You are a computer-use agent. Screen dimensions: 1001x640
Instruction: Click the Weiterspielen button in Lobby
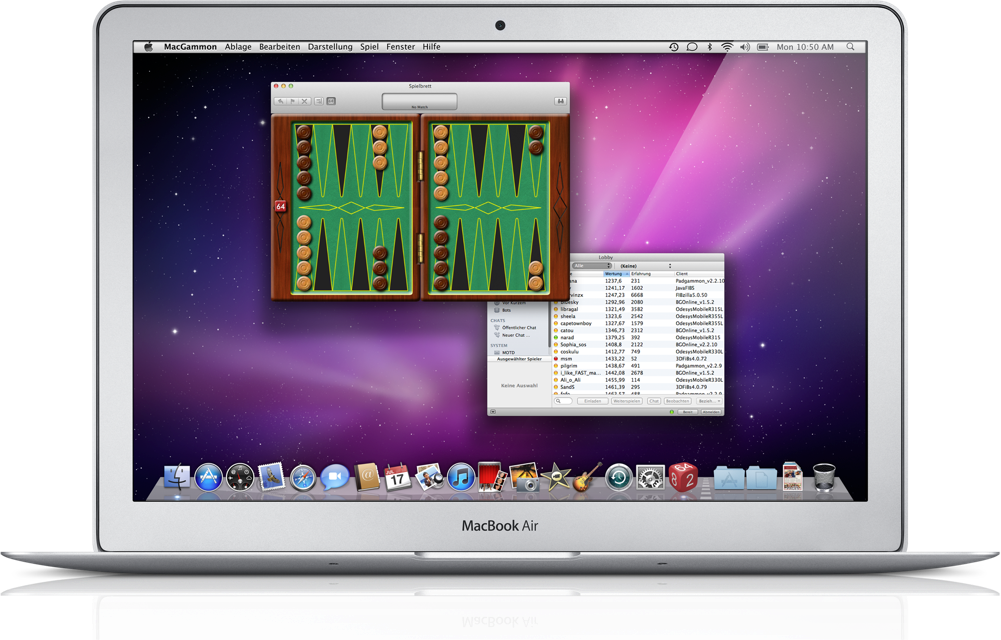627,401
